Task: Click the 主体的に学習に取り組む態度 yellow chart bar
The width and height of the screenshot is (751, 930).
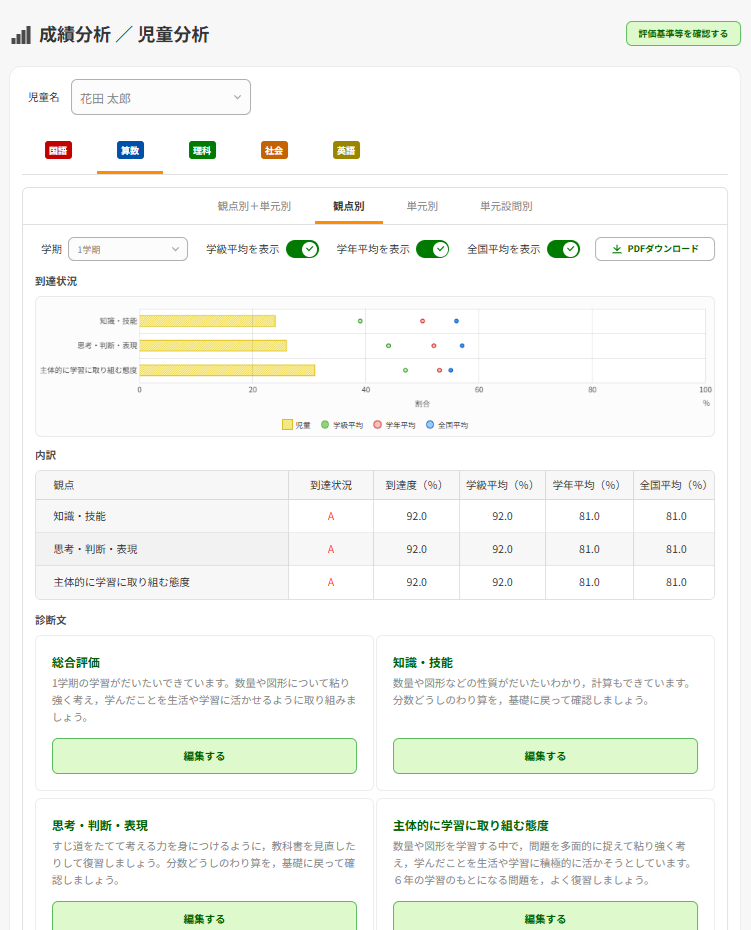Action: (x=227, y=370)
